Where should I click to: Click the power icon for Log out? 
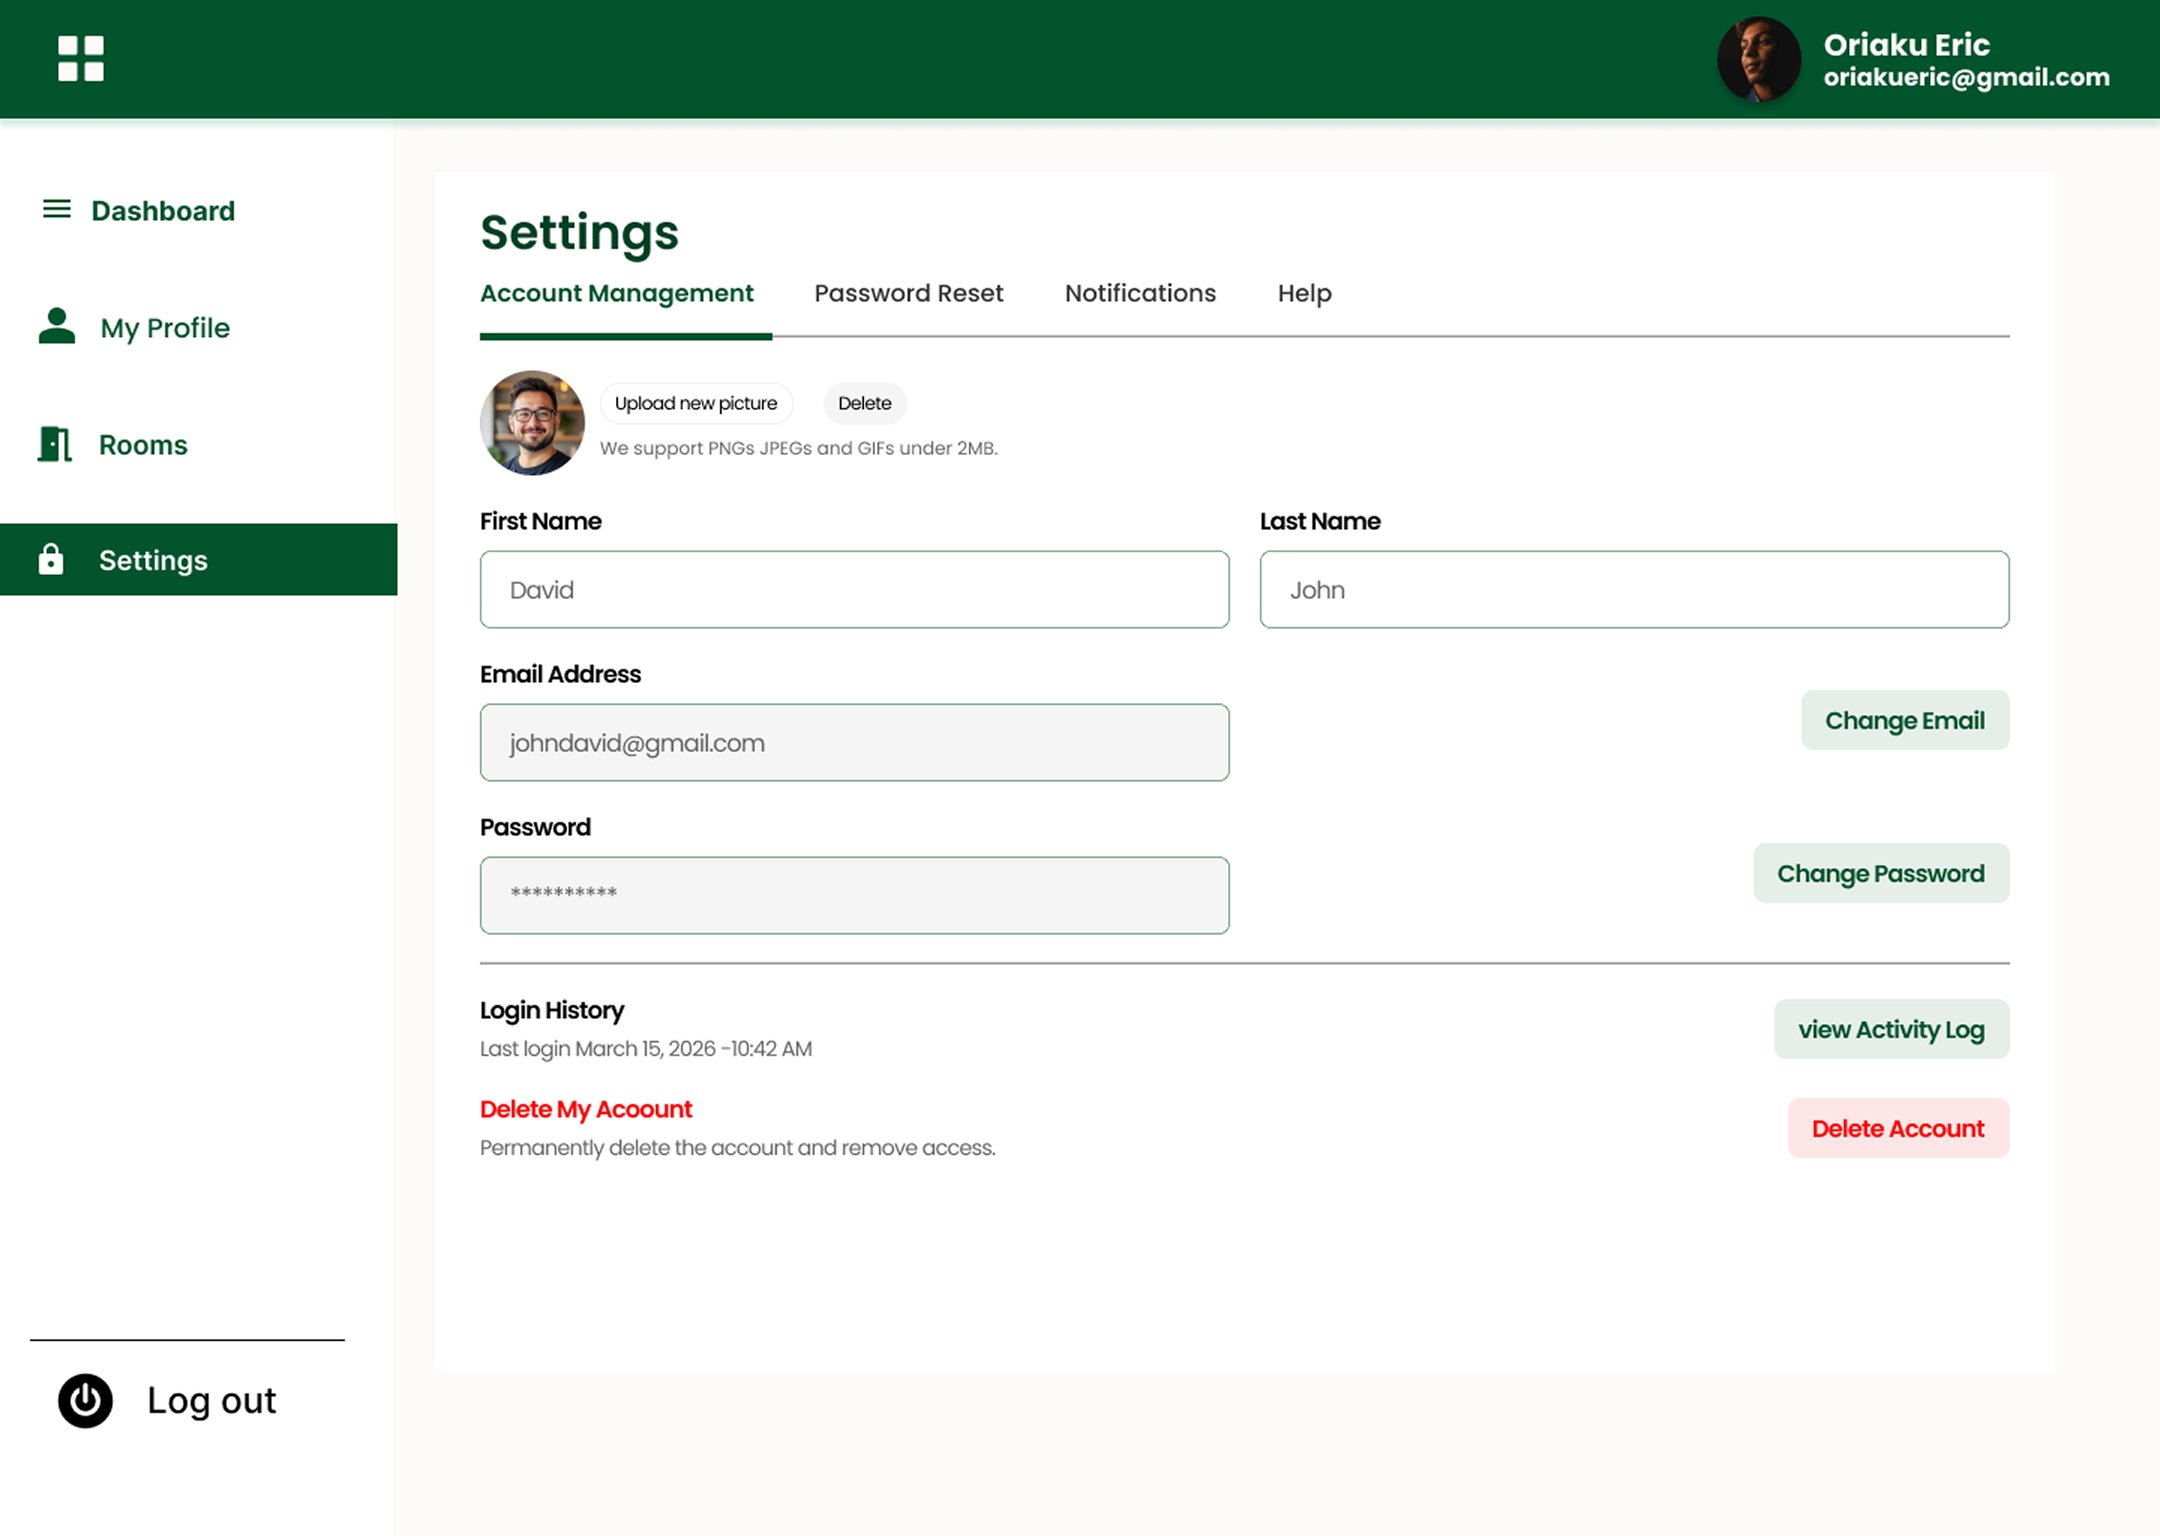click(x=85, y=1400)
